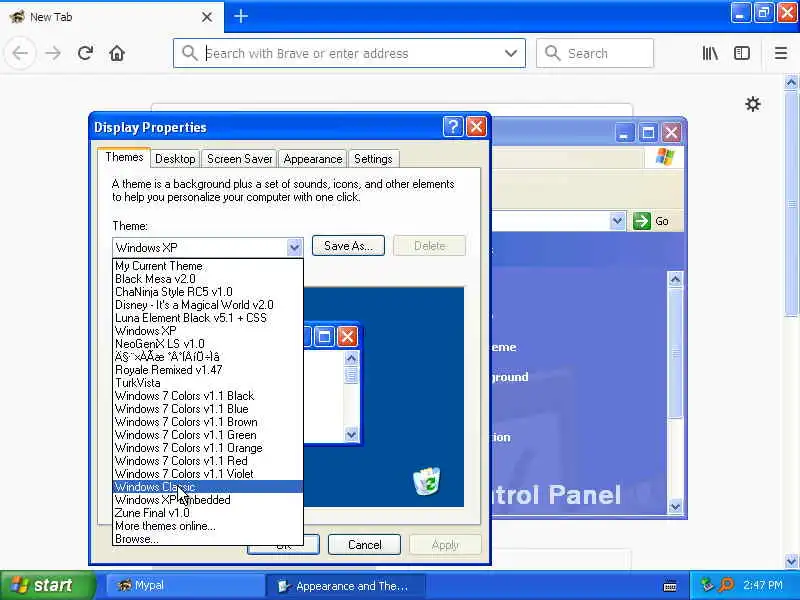The height and width of the screenshot is (600, 800).
Task: Go back in browser history
Action: click(x=20, y=53)
